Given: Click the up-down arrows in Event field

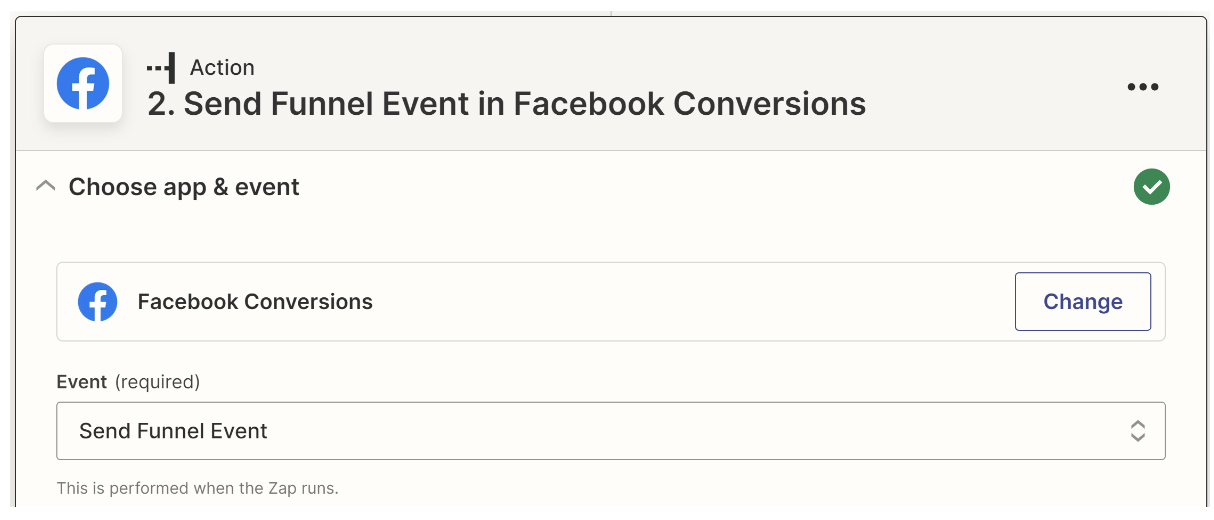Looking at the screenshot, I should (1138, 431).
